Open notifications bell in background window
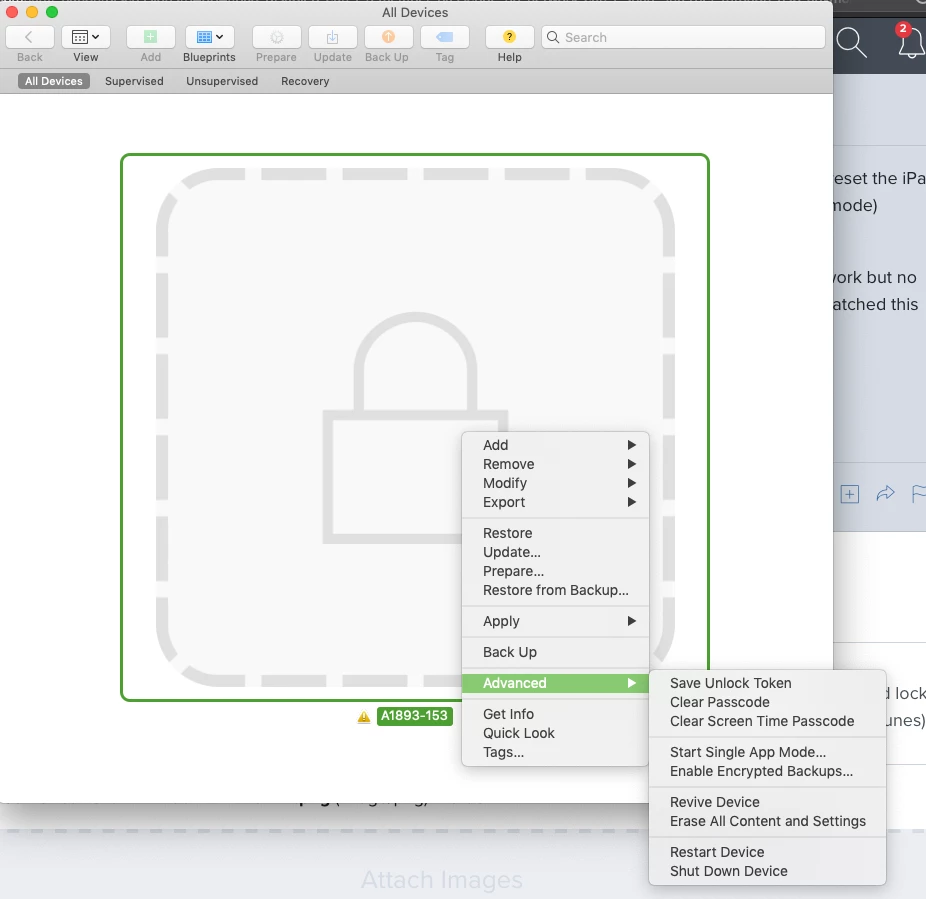 coord(911,43)
